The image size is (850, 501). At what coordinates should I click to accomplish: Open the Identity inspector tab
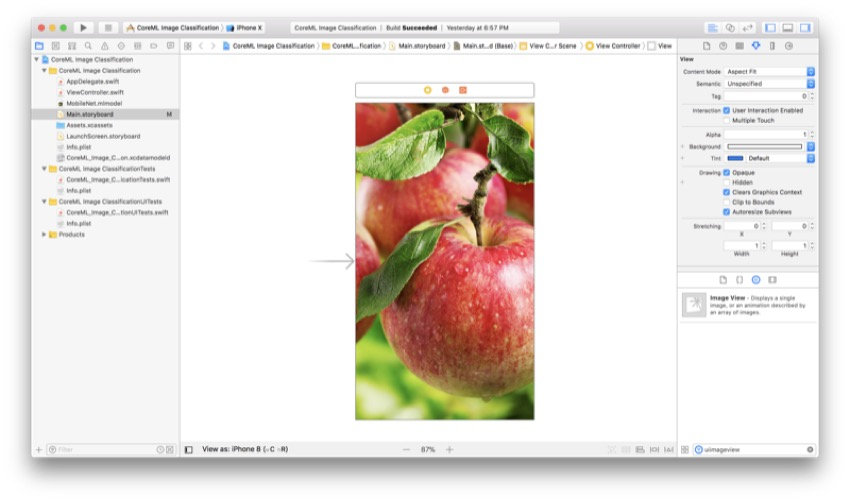coord(739,46)
